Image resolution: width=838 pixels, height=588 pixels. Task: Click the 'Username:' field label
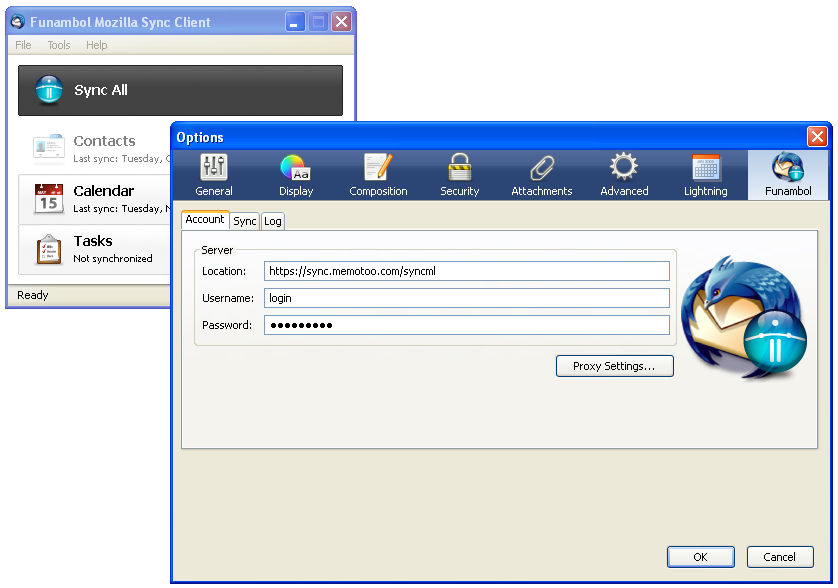[228, 298]
